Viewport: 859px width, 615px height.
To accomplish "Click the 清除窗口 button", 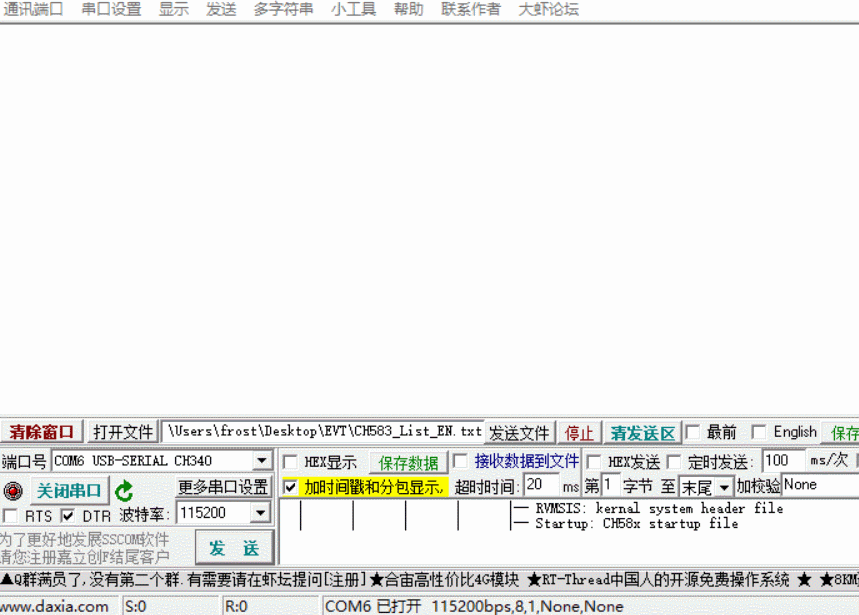I will pos(42,432).
